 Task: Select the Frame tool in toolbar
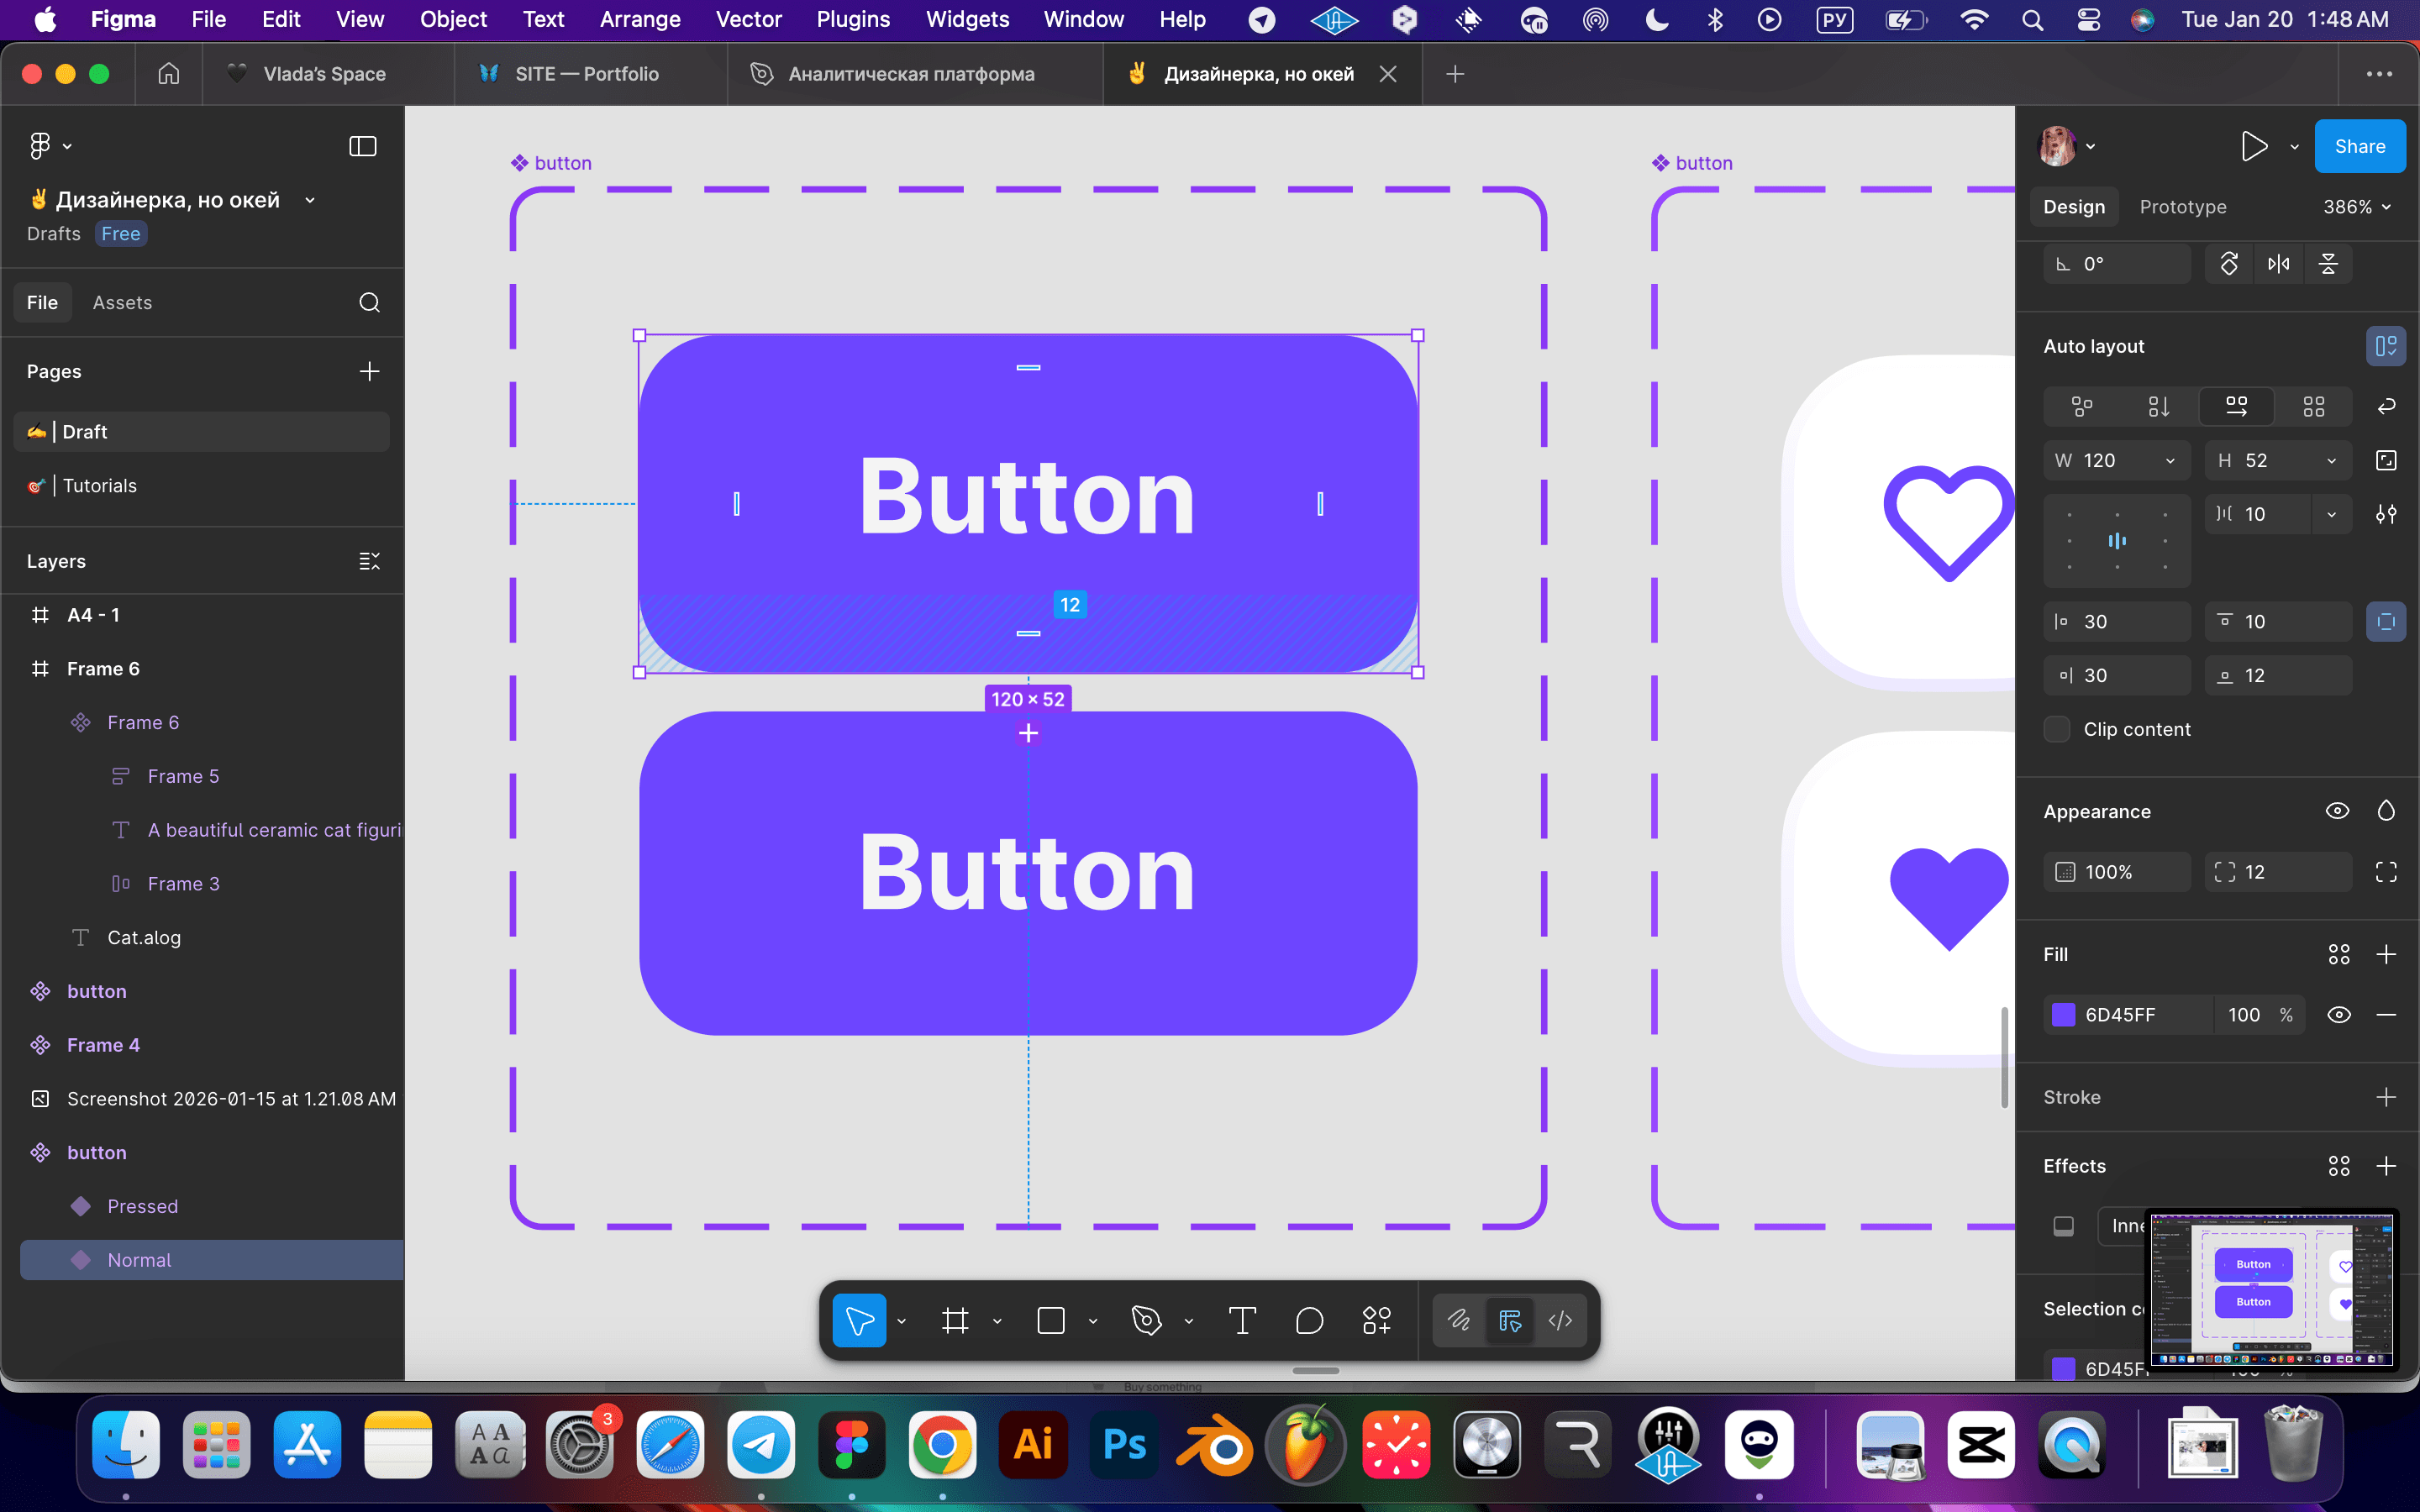tap(955, 1321)
